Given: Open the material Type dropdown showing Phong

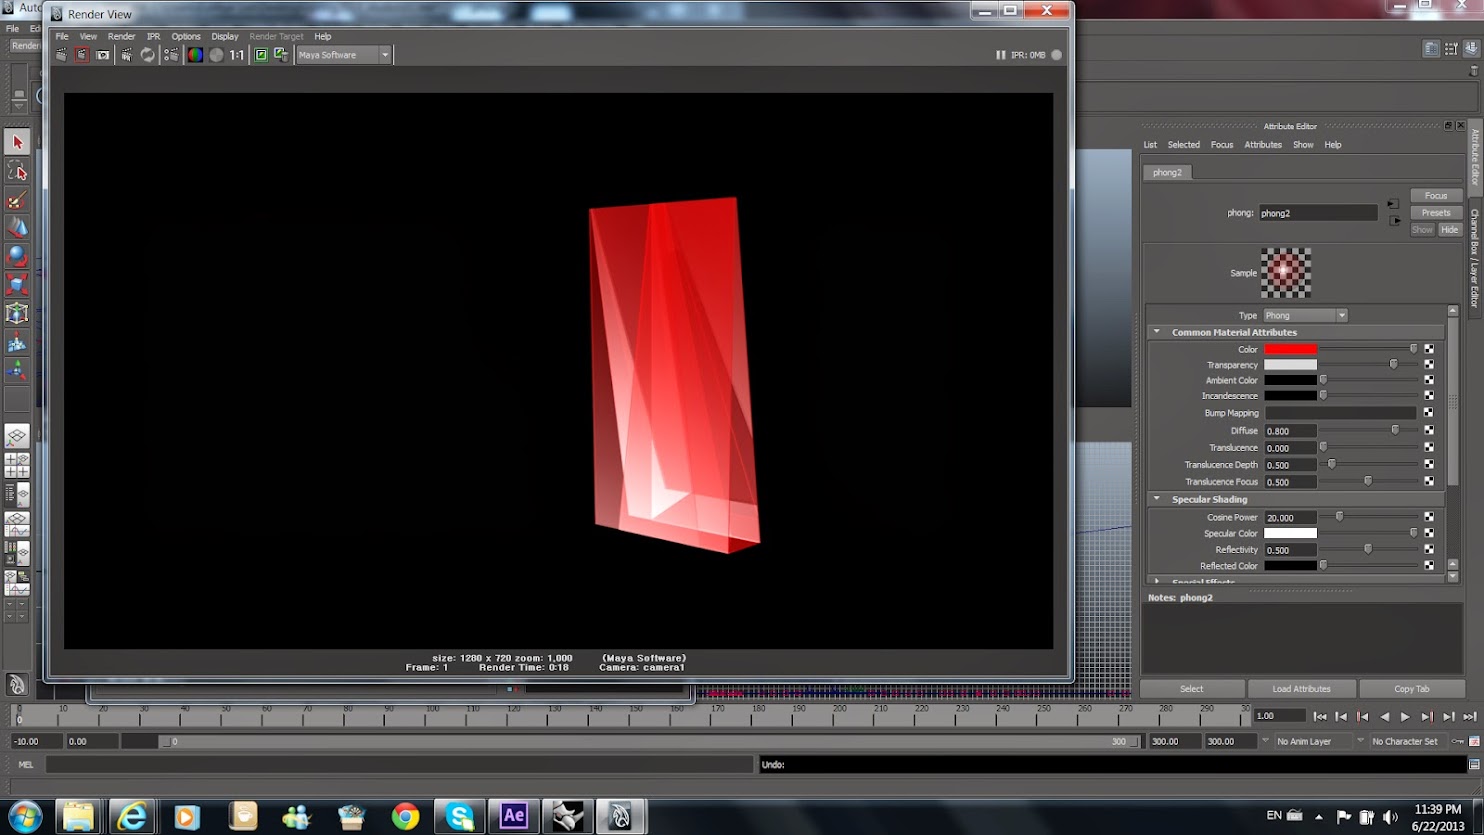Looking at the screenshot, I should [1305, 315].
